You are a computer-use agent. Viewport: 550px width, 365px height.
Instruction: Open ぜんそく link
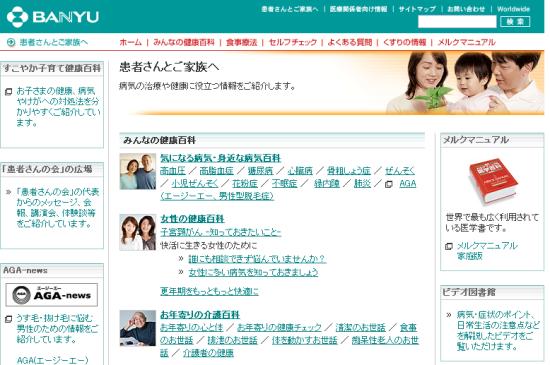pyautogui.click(x=400, y=171)
